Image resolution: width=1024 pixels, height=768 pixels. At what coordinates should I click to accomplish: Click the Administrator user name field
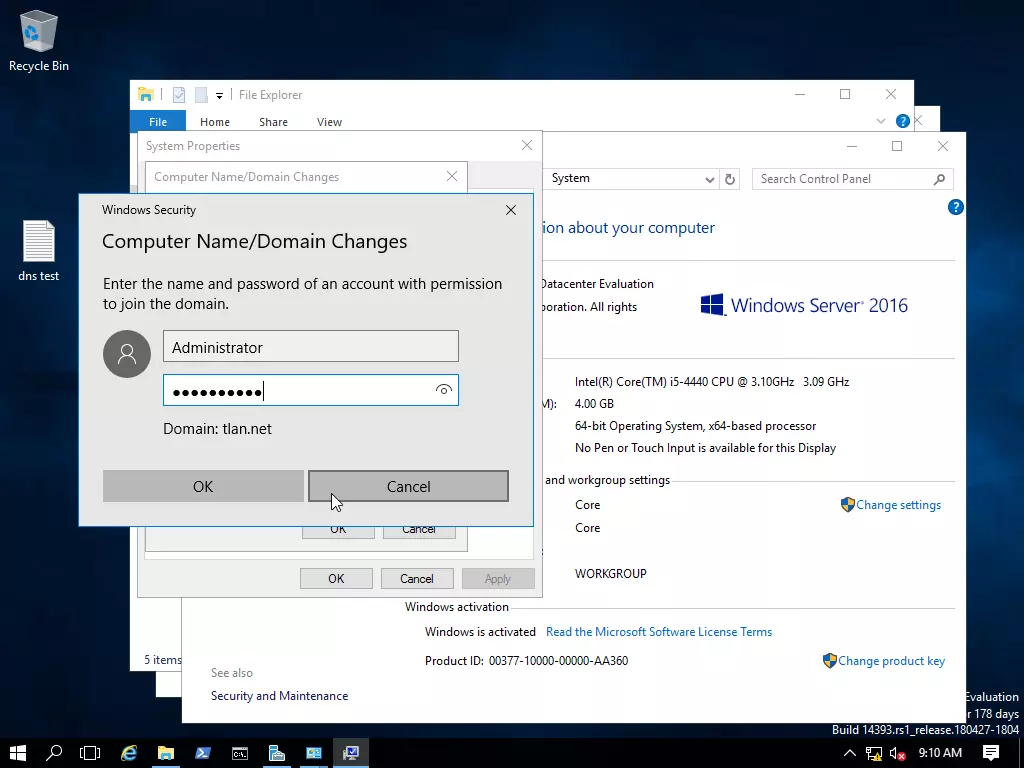pos(311,346)
